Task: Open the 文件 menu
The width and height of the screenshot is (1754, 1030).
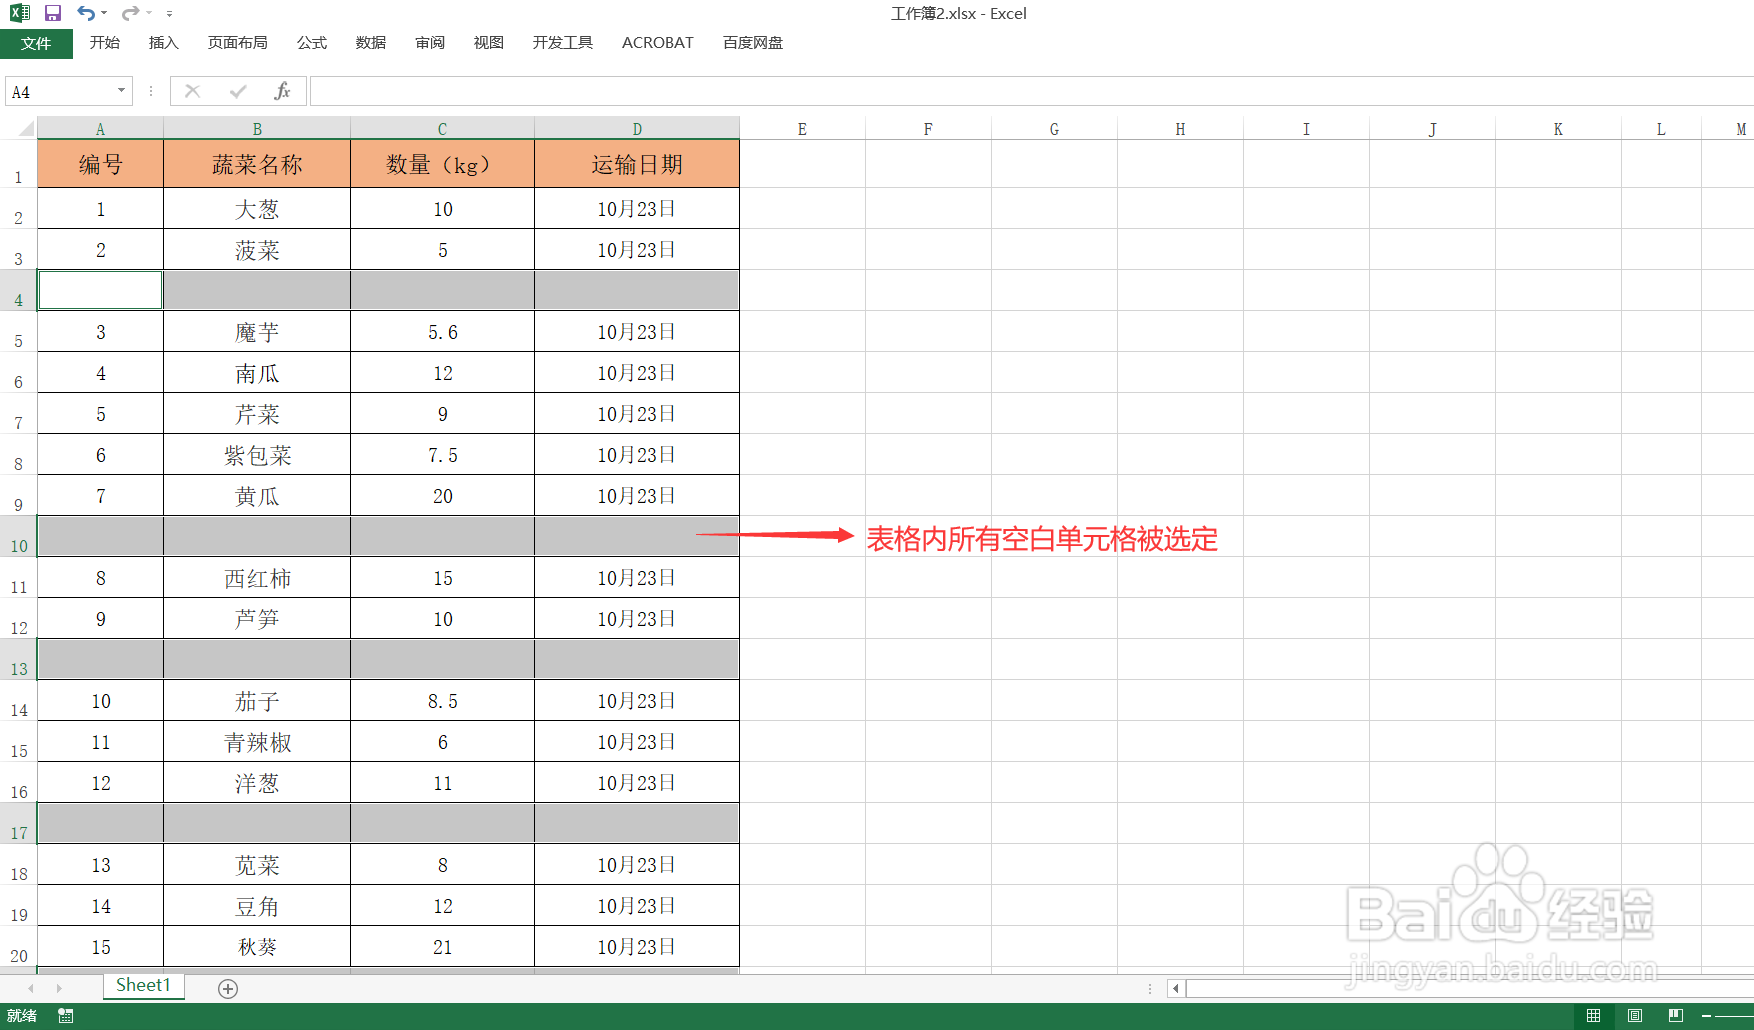Action: point(36,43)
